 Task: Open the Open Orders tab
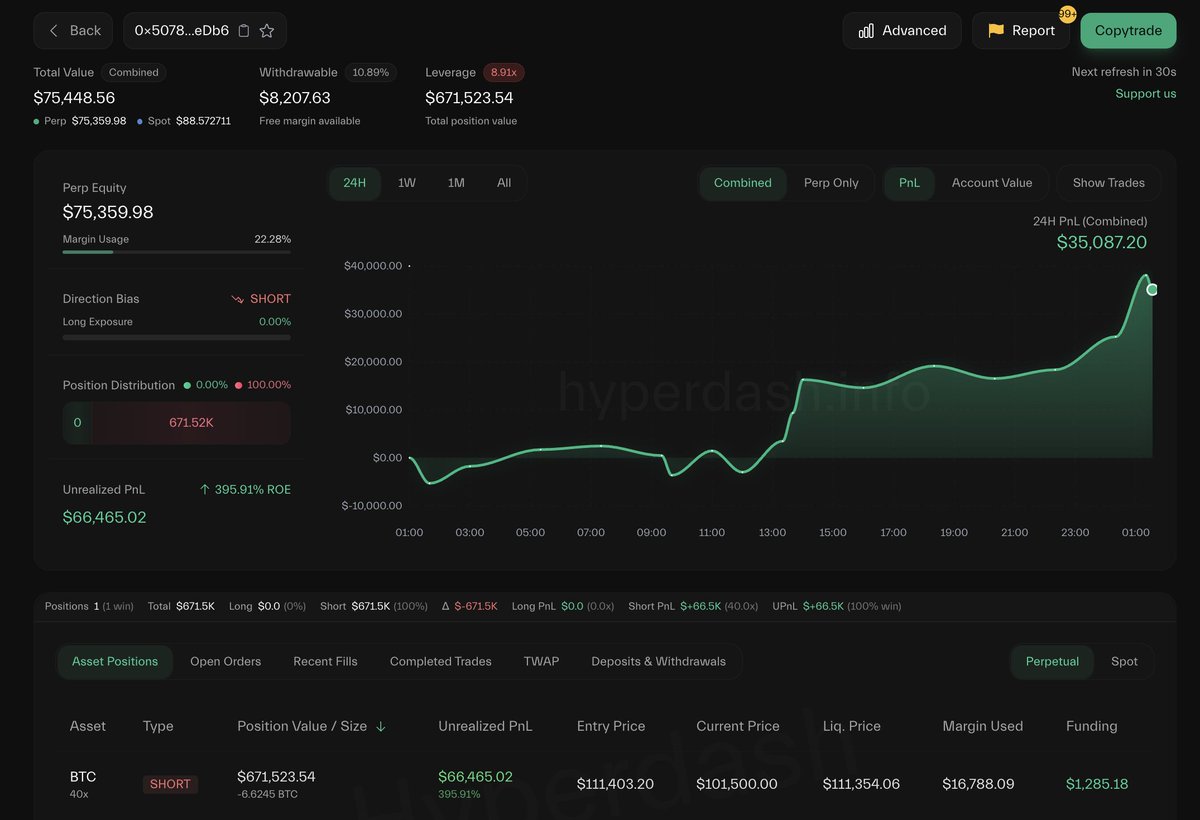[x=225, y=661]
